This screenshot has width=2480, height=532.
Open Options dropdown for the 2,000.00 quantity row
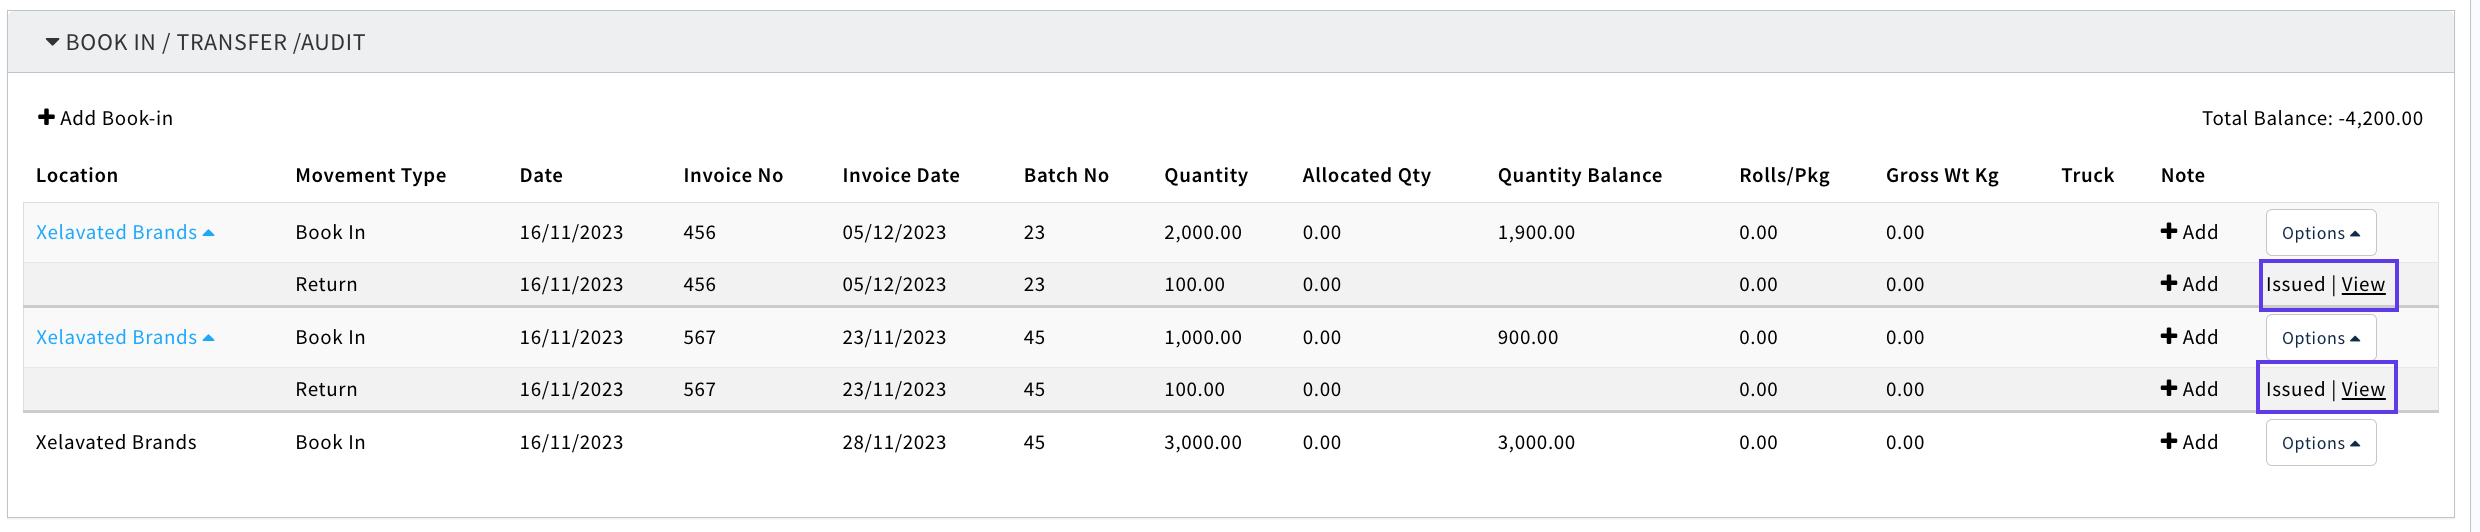(2320, 233)
